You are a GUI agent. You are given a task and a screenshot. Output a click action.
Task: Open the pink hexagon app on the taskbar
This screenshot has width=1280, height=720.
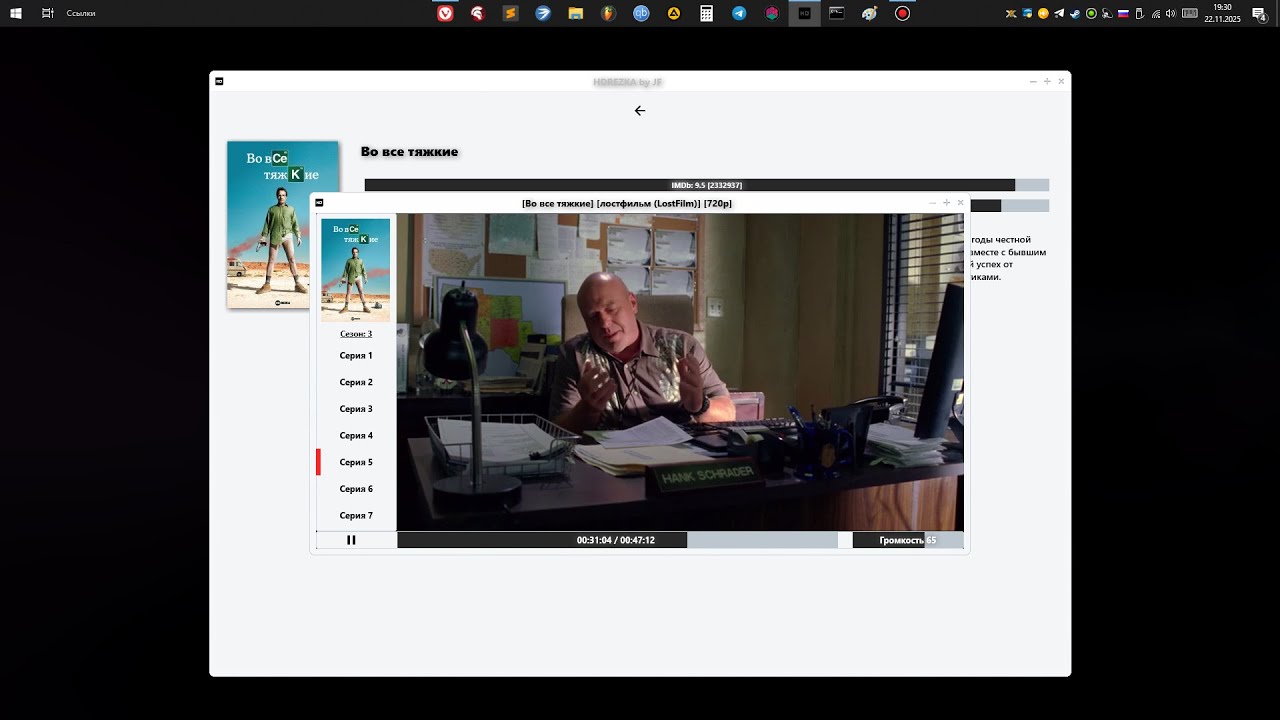coord(772,13)
